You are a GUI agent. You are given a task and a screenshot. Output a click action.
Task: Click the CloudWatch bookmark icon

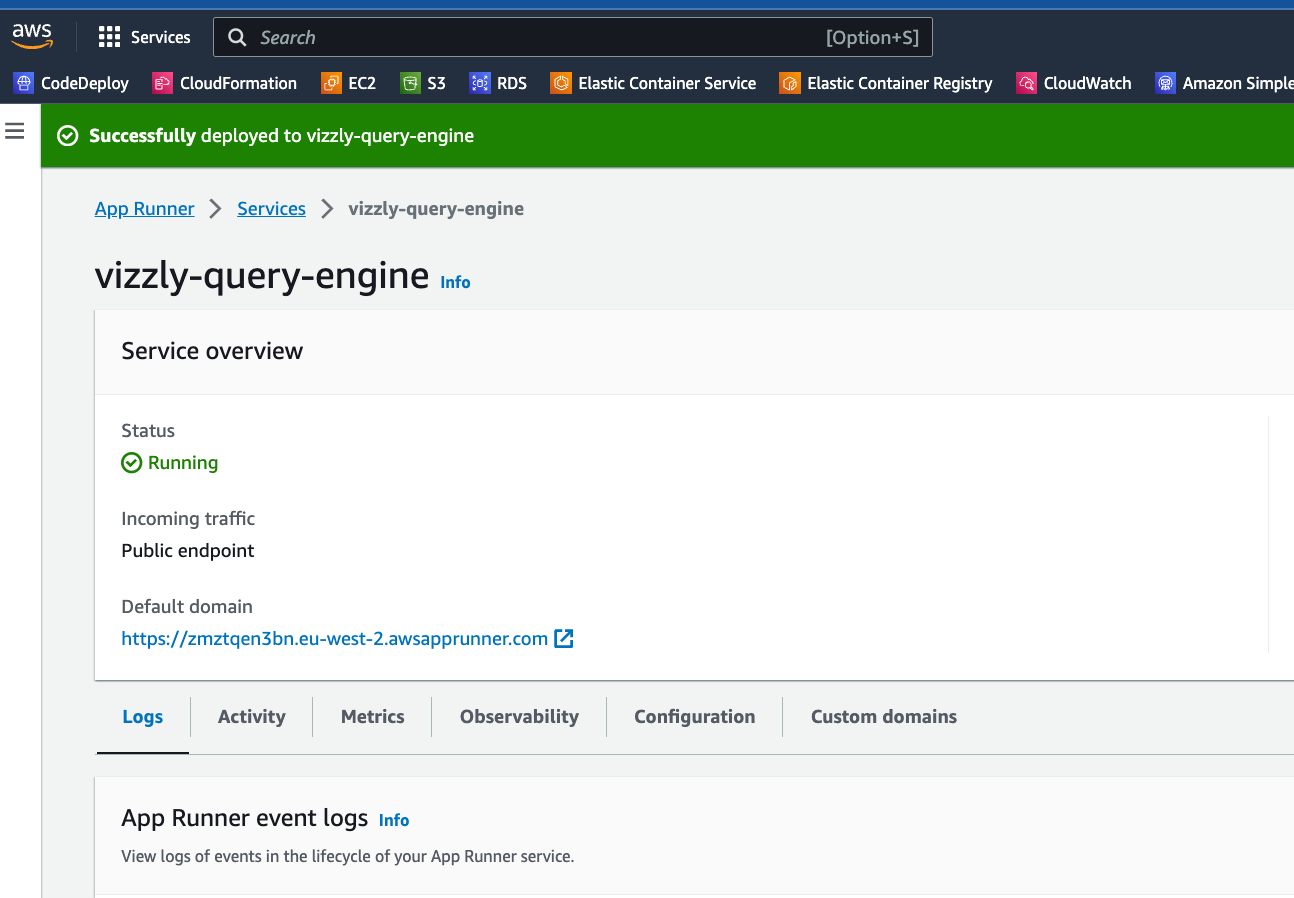1026,83
